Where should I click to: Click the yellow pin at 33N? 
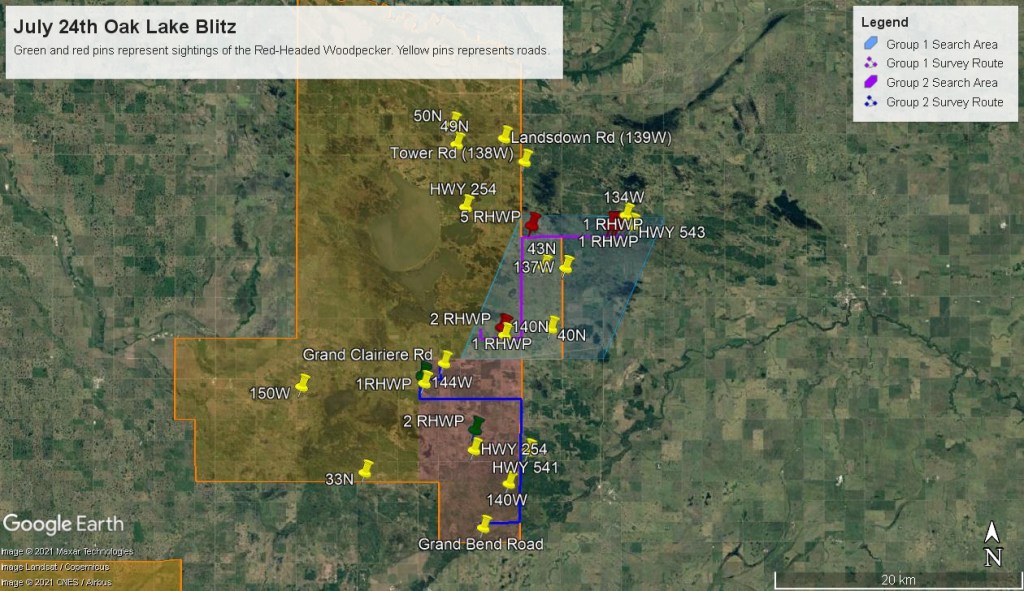(x=367, y=468)
